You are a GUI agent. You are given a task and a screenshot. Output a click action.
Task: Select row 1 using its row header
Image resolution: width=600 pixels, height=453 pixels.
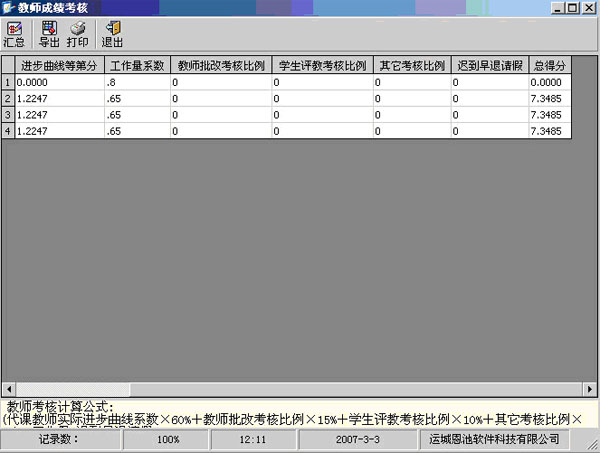pos(7,83)
